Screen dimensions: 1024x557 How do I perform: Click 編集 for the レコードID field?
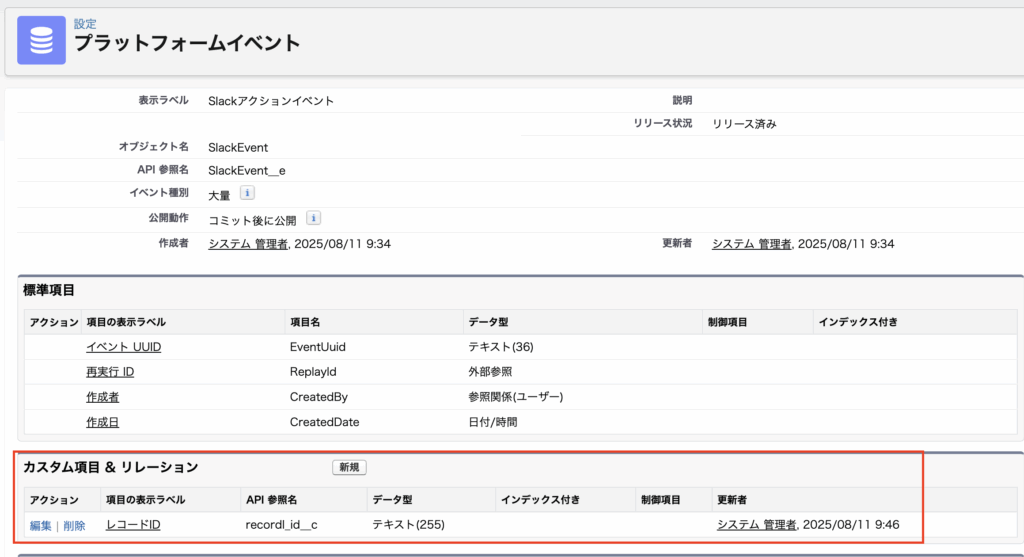point(40,525)
